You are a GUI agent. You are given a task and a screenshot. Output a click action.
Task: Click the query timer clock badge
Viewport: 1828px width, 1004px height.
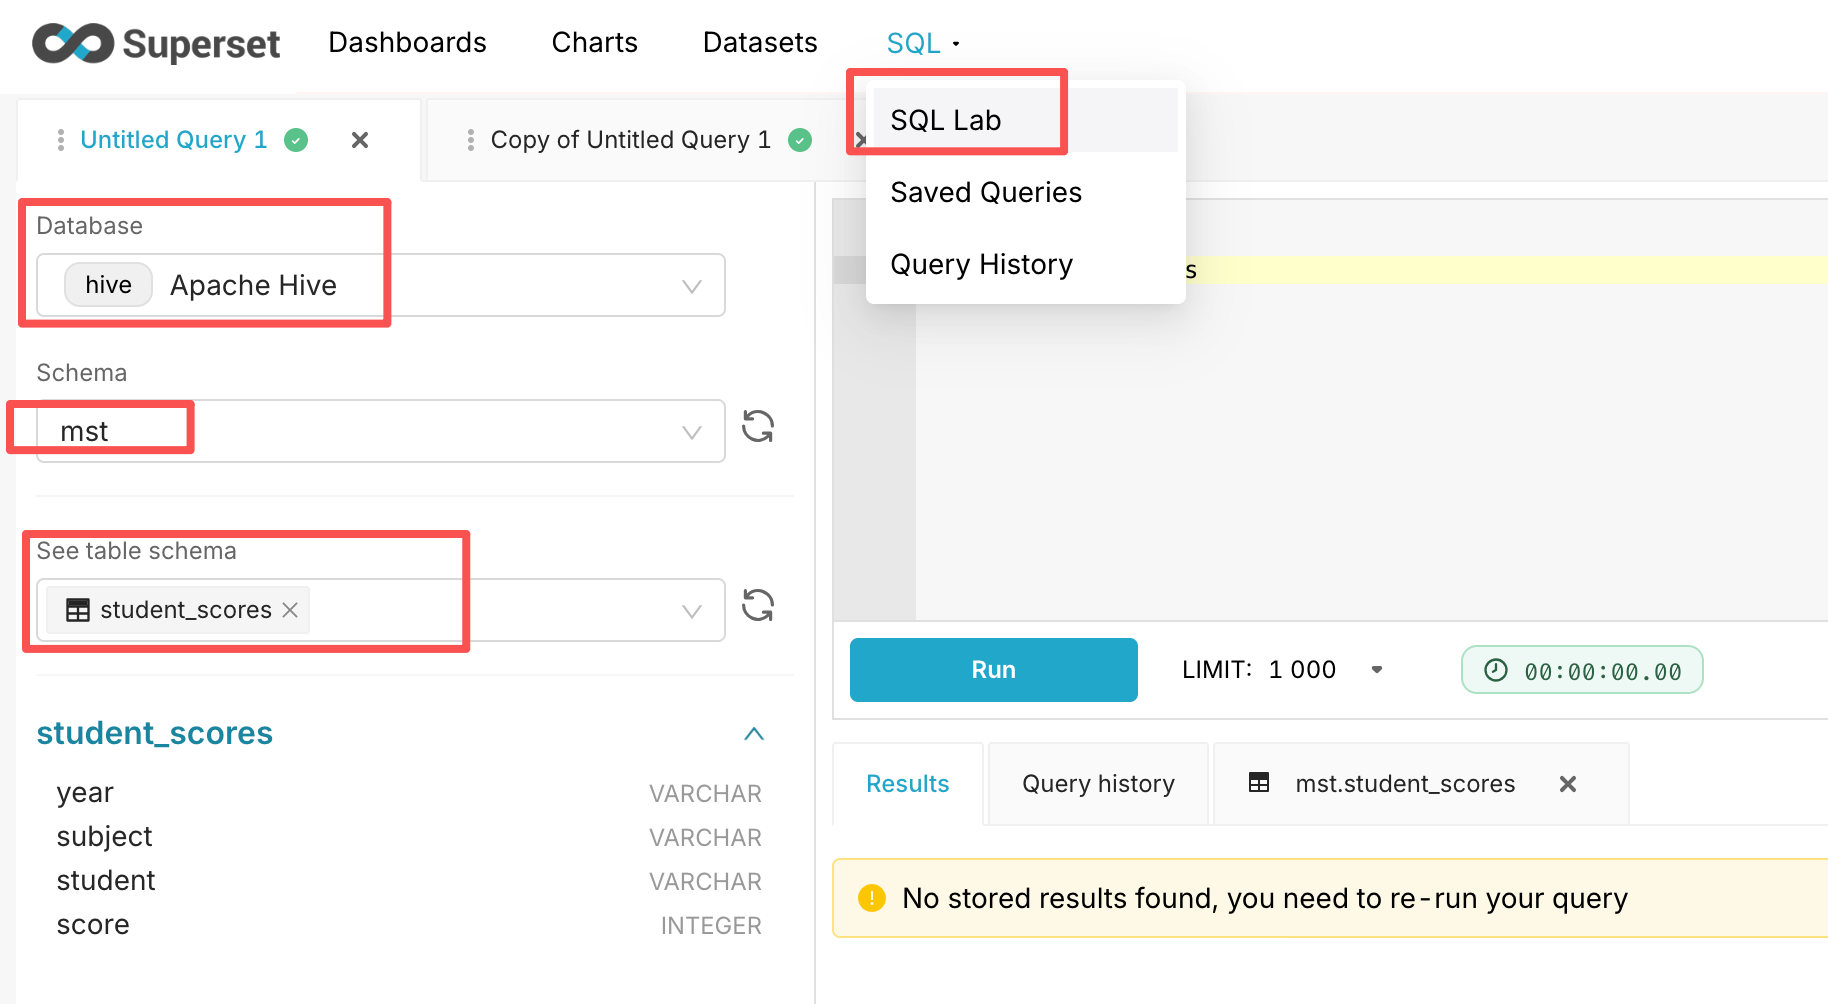coord(1581,670)
